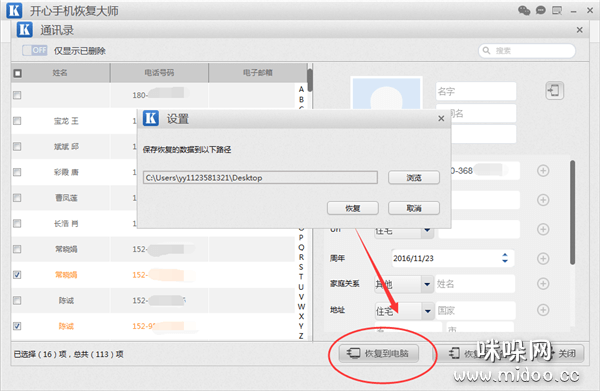Uncheck the orange 陈诚 contact checkbox
The height and width of the screenshot is (391, 600).
(17, 326)
